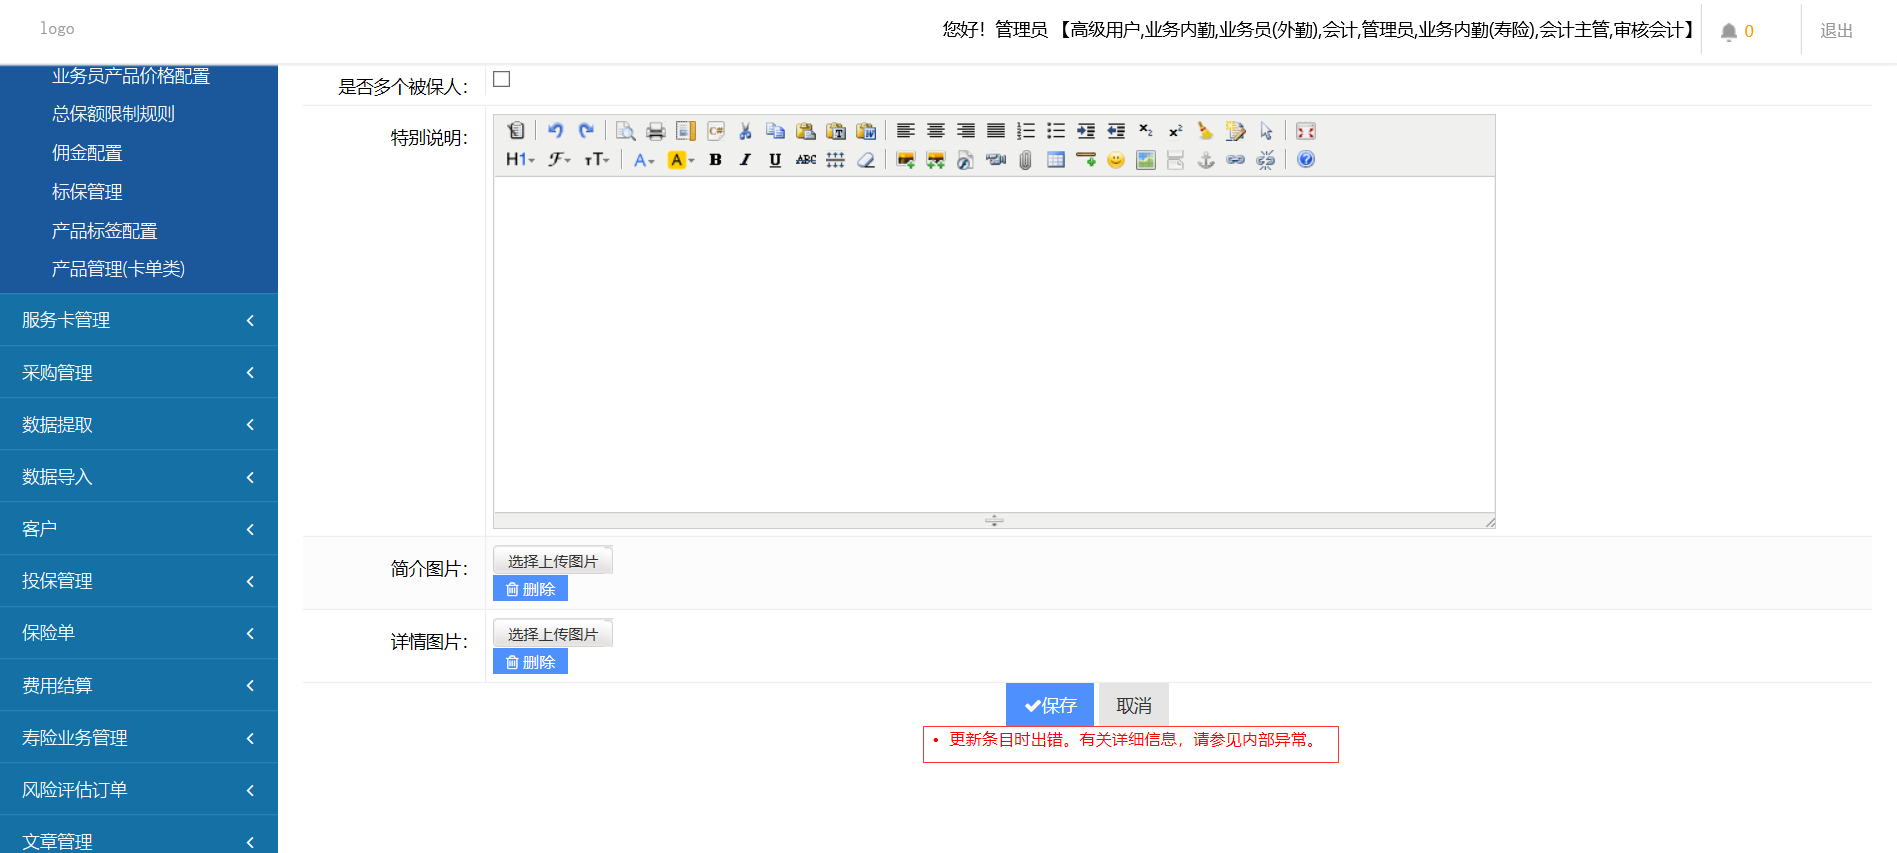Click 选择上传图片 for 详情图片
The width and height of the screenshot is (1897, 853).
553,634
